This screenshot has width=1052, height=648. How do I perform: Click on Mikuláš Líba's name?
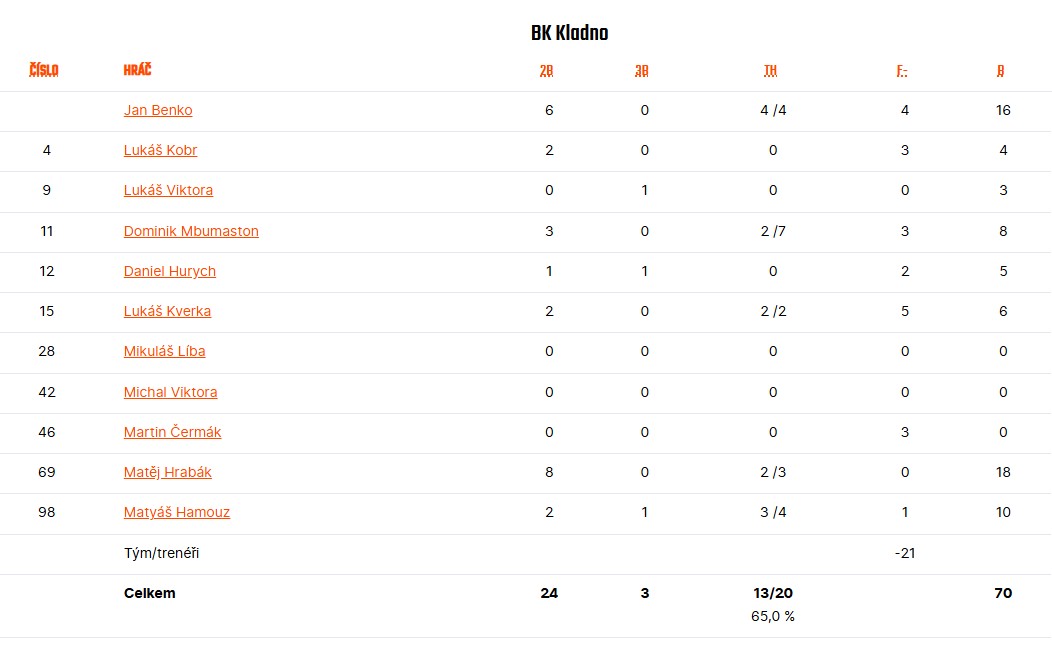point(164,351)
